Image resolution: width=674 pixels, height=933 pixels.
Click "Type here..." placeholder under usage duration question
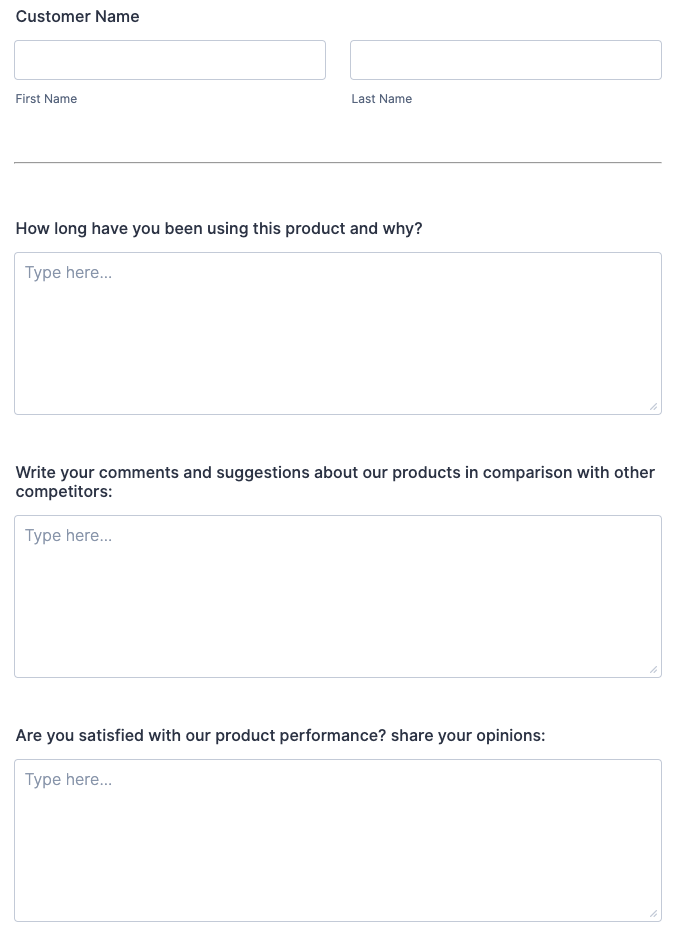(x=68, y=273)
